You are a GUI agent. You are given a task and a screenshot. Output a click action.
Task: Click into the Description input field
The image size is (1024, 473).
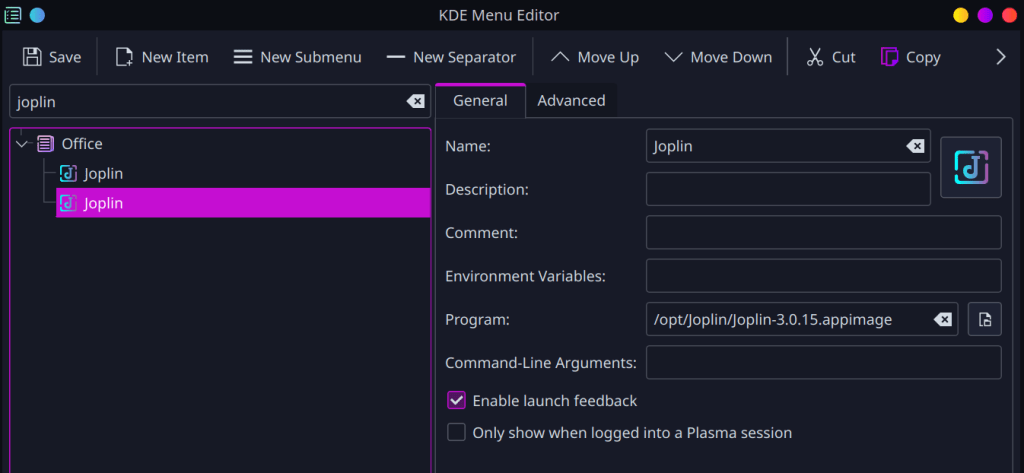pyautogui.click(x=788, y=189)
